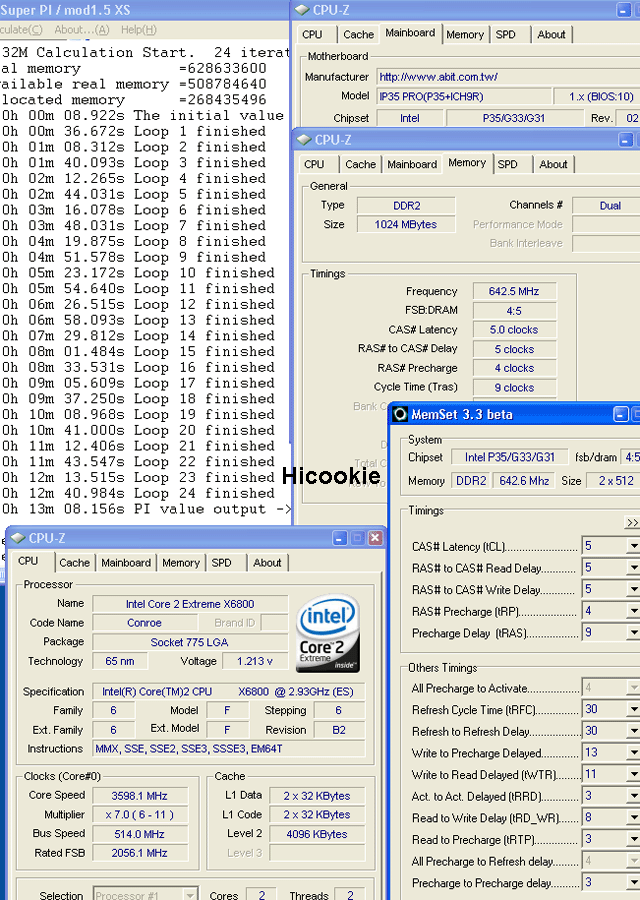This screenshot has height=900, width=640.
Task: Open the Refresh Cycle Time (tRFC) dropdown
Action: 633,709
